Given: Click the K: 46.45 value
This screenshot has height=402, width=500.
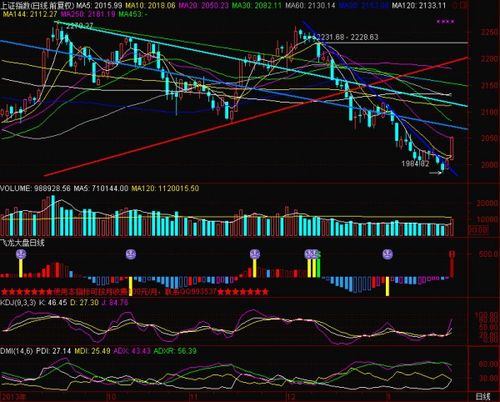Looking at the screenshot, I should (53, 303).
